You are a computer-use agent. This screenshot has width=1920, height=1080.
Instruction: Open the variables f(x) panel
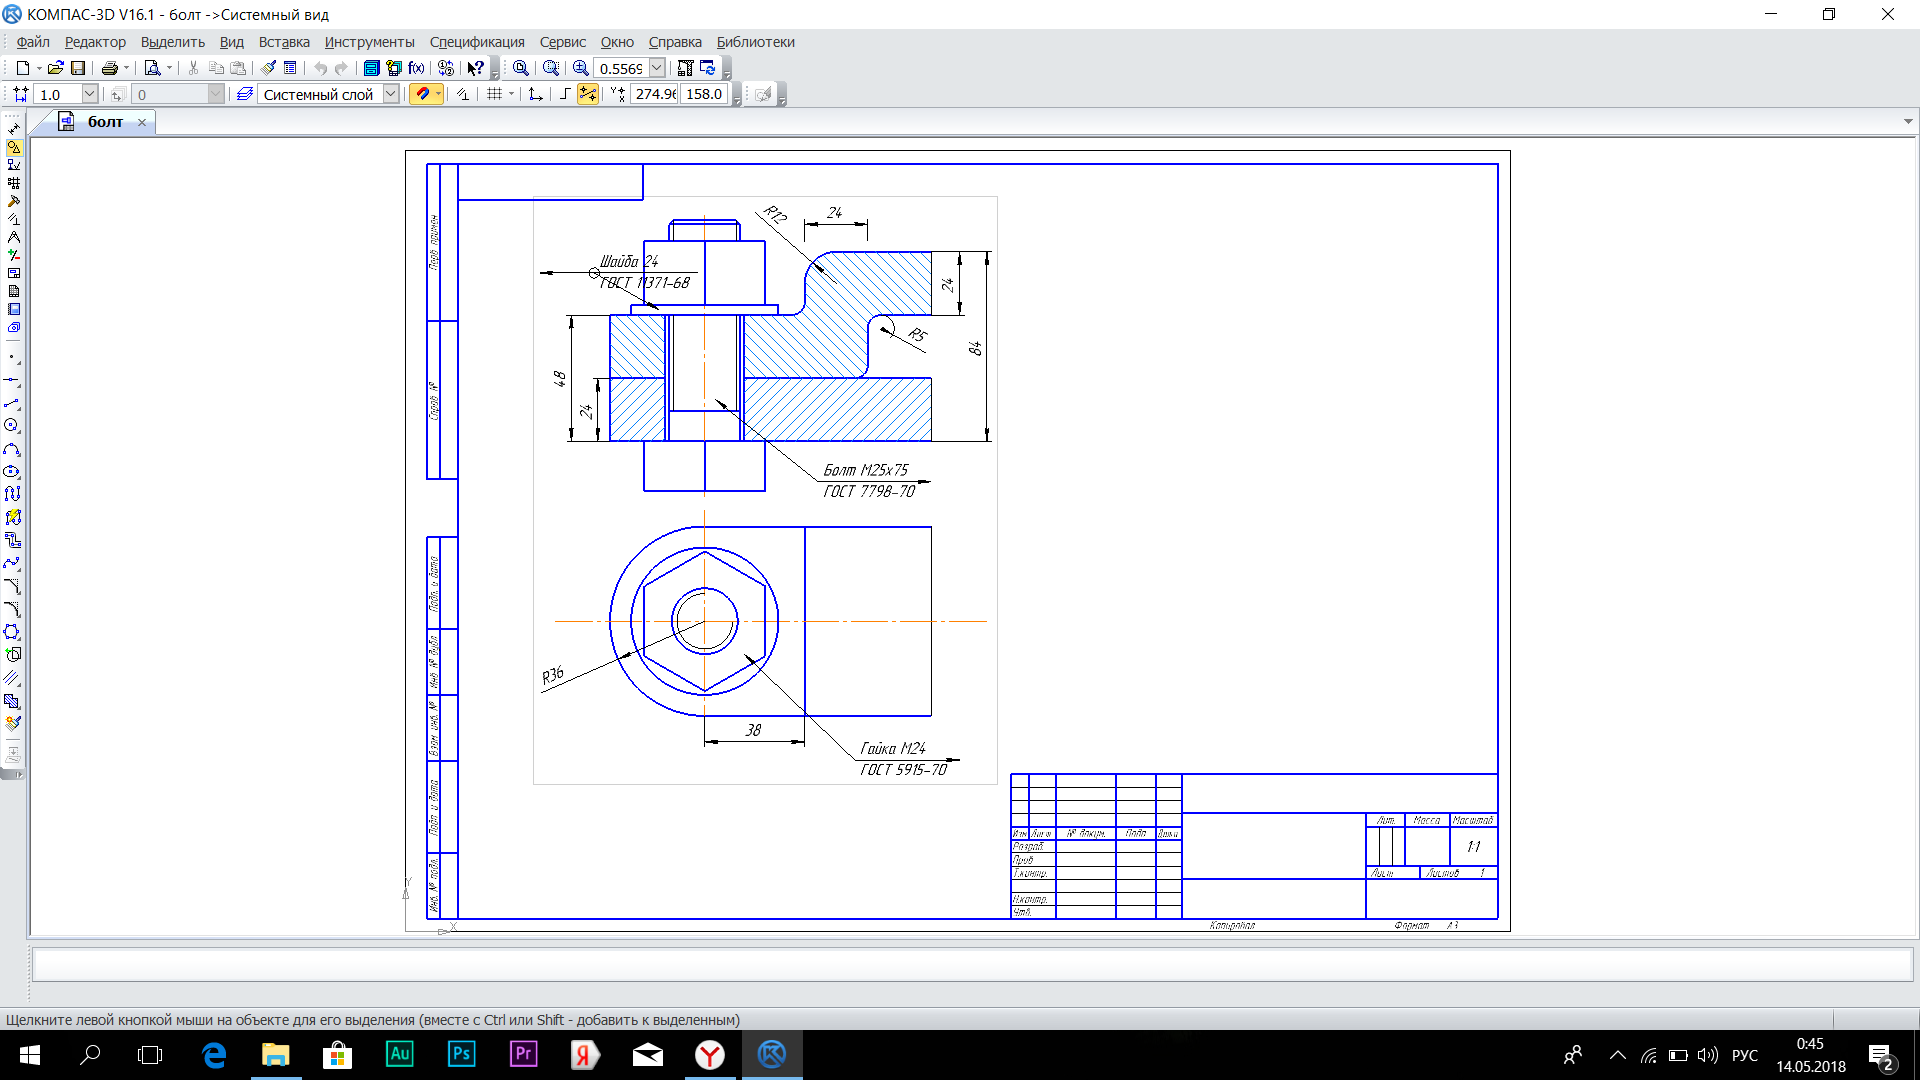click(x=416, y=68)
